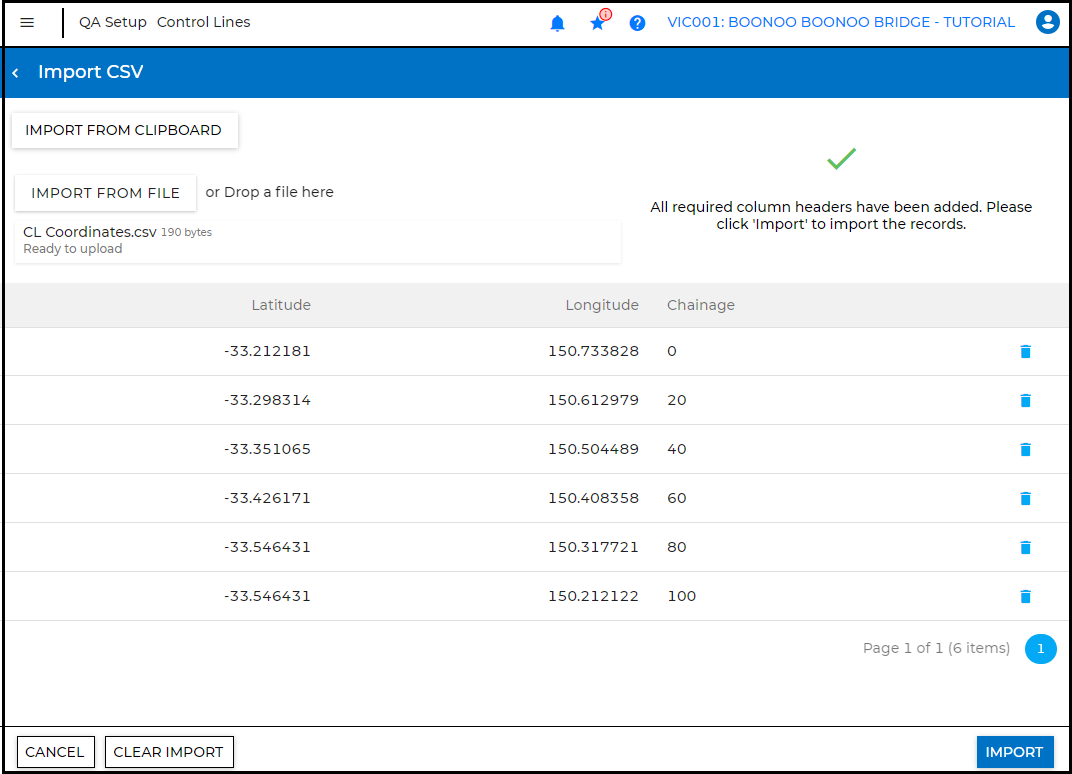Select the QA Setup breadcrumb

[113, 23]
